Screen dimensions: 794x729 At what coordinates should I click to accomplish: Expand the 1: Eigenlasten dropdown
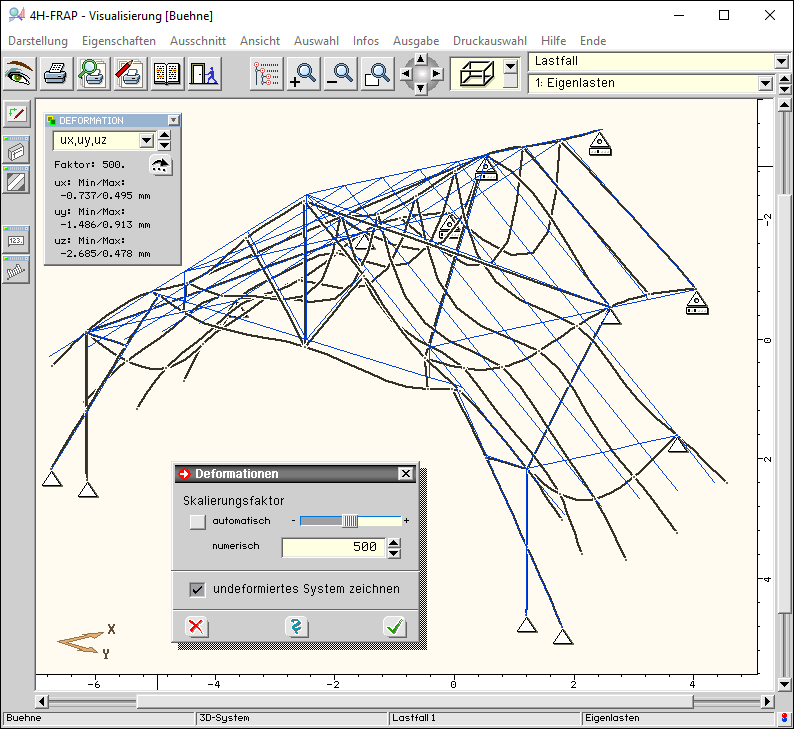pyautogui.click(x=765, y=84)
